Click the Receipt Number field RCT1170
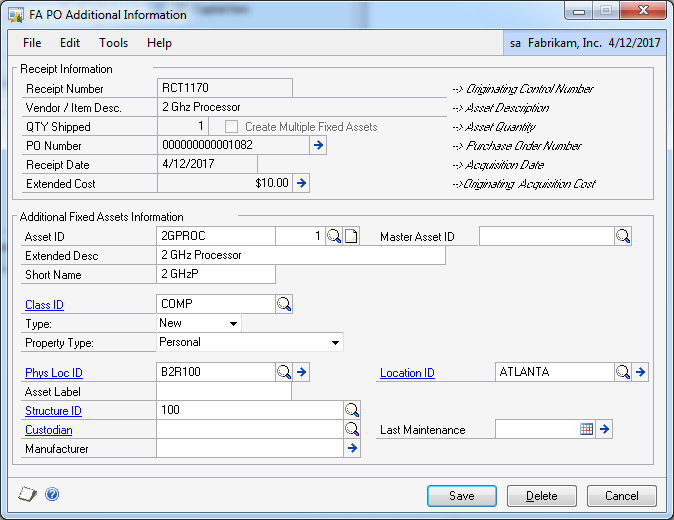 click(x=225, y=88)
